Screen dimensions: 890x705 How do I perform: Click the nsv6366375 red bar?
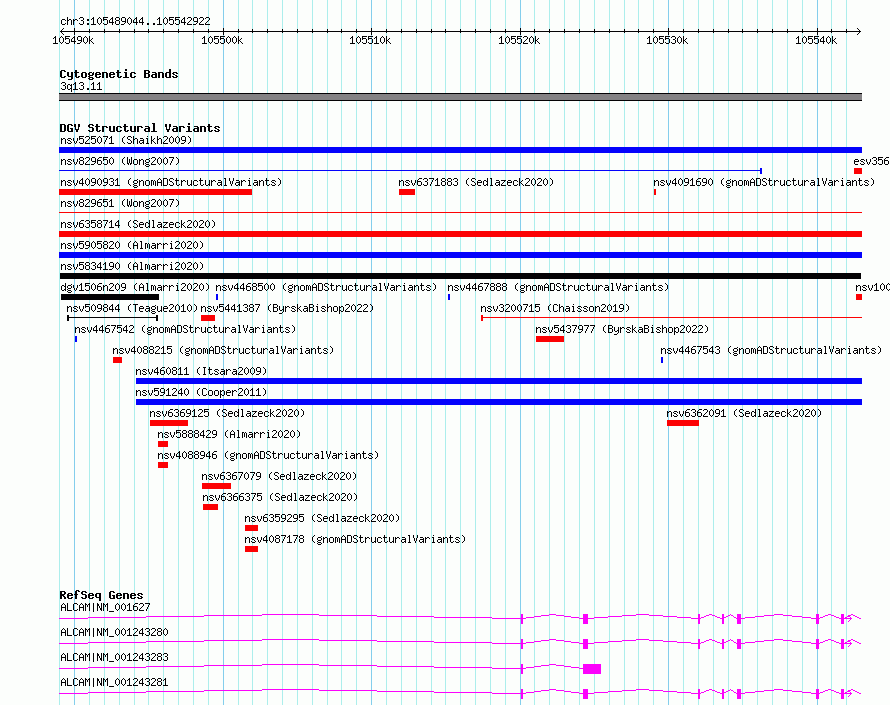pos(211,507)
